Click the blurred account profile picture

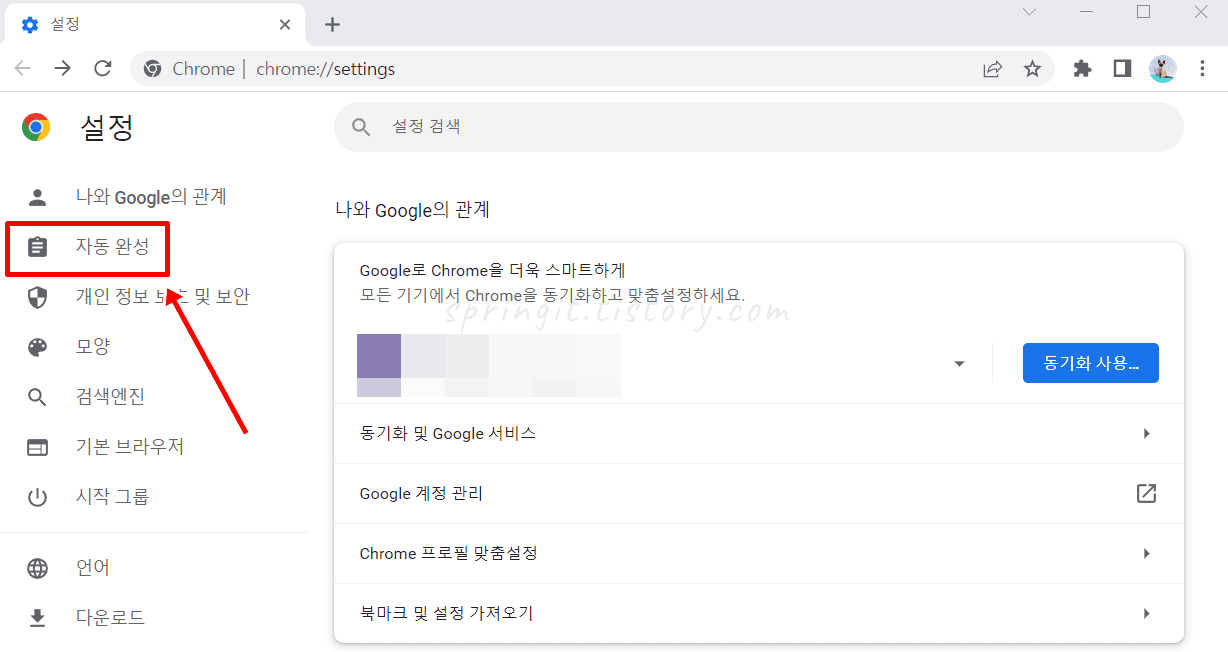379,364
